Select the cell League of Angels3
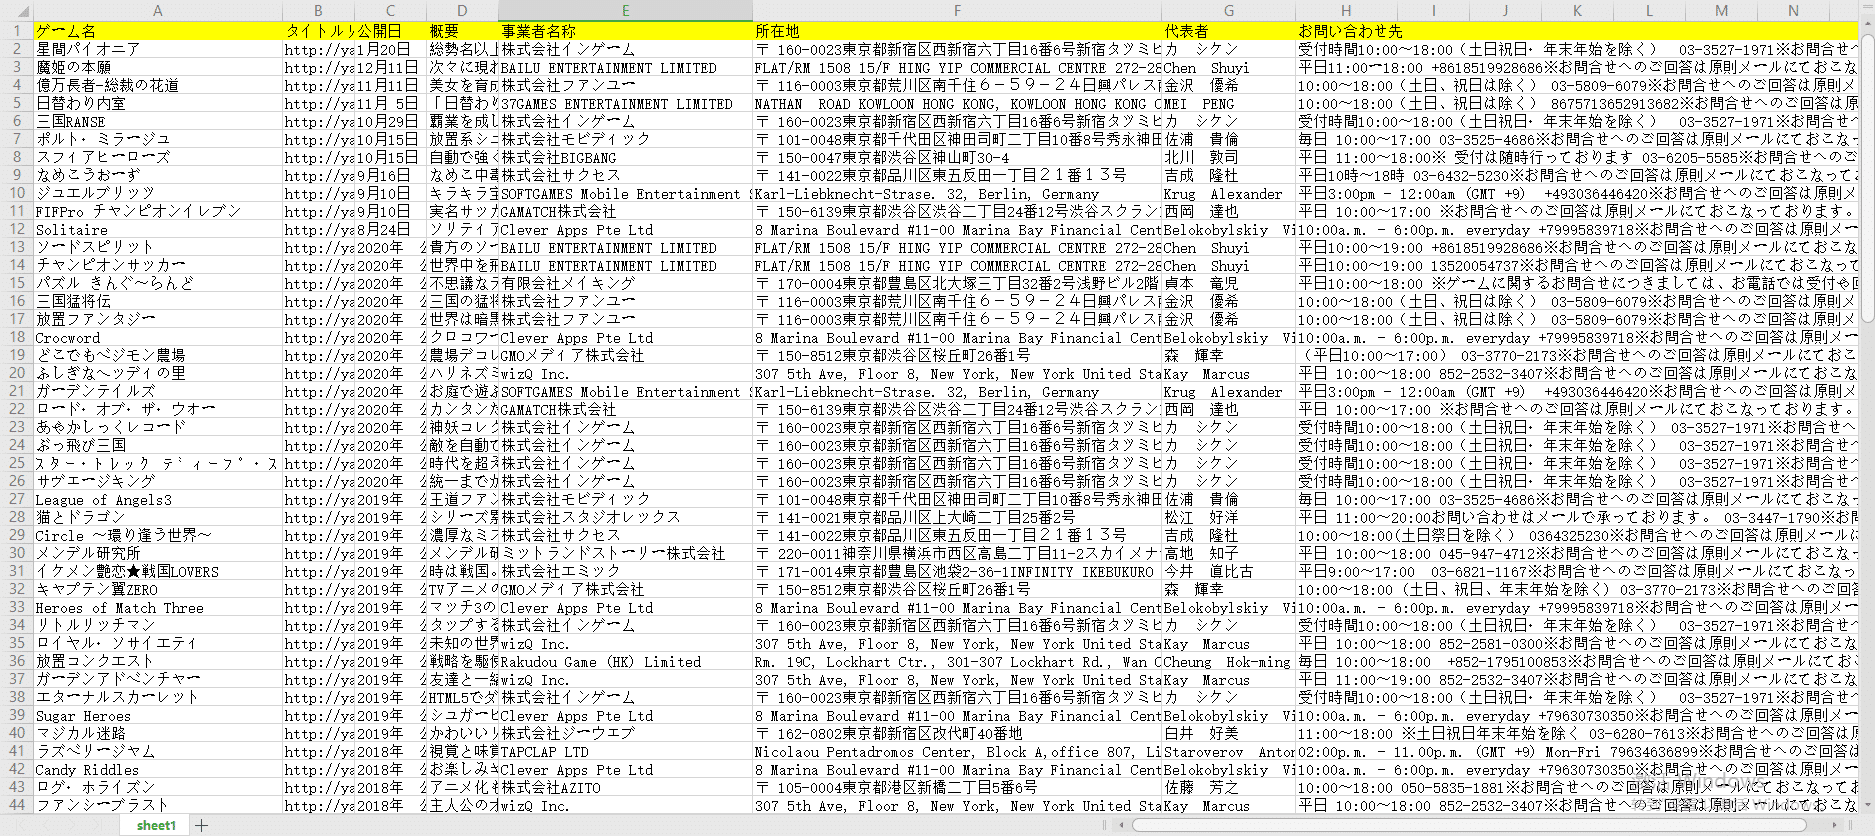The image size is (1875, 836). 158,499
